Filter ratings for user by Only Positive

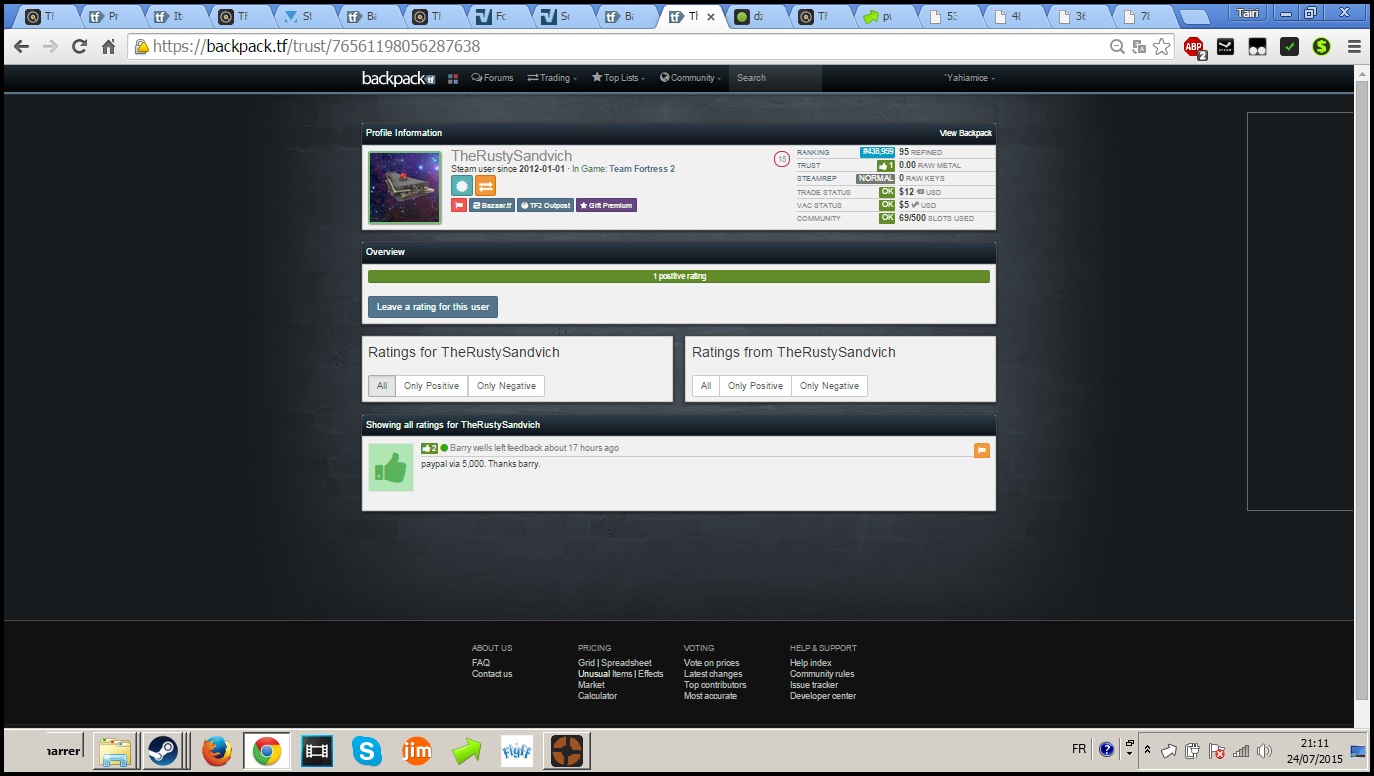431,386
